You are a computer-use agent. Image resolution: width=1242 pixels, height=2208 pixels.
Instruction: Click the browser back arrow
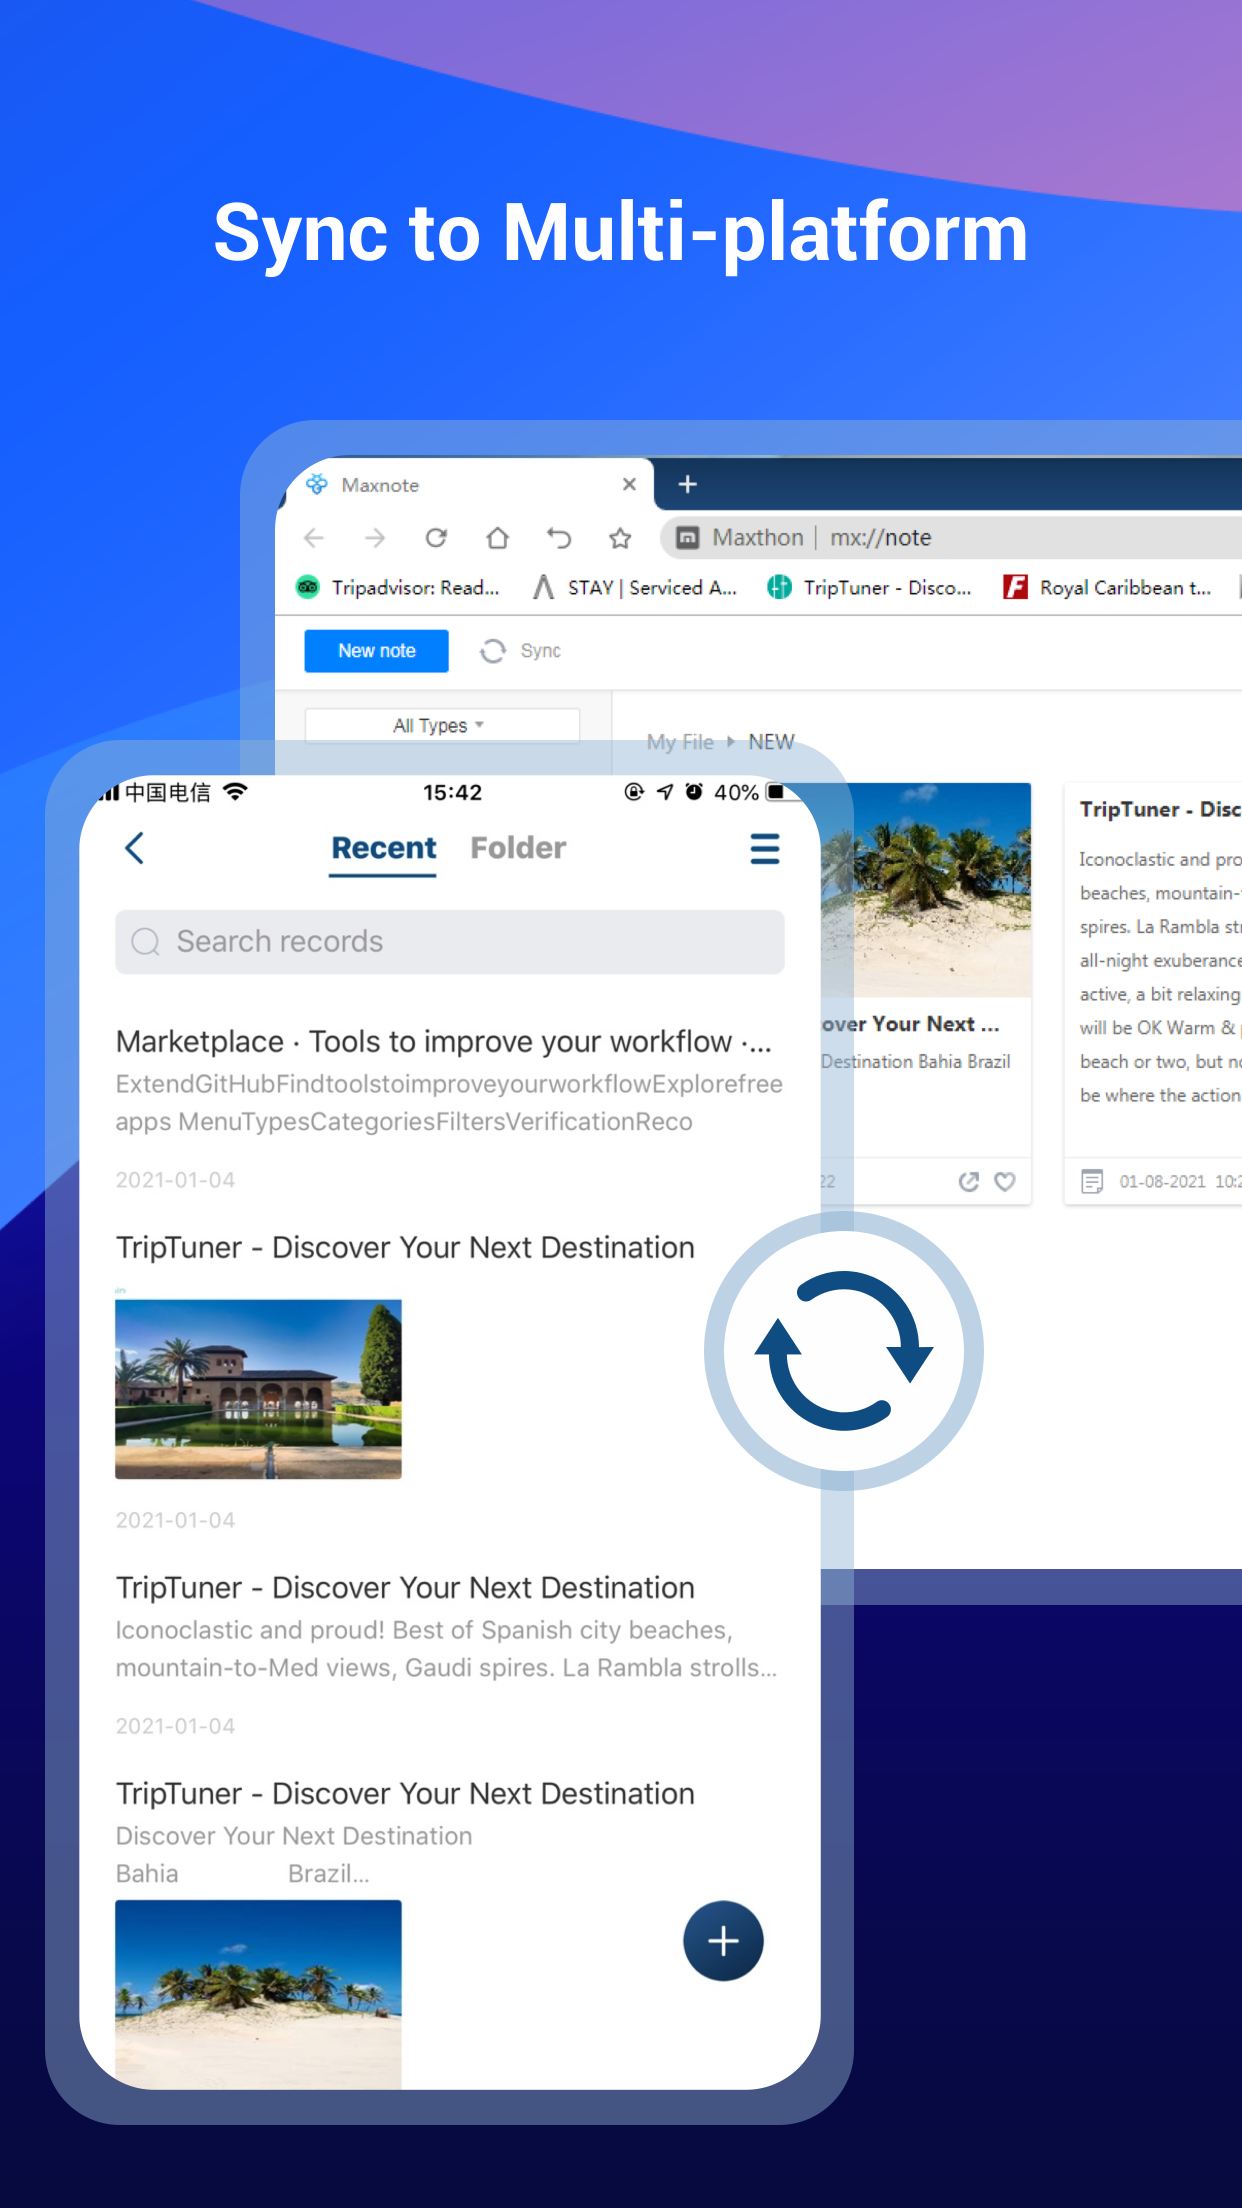click(x=314, y=538)
